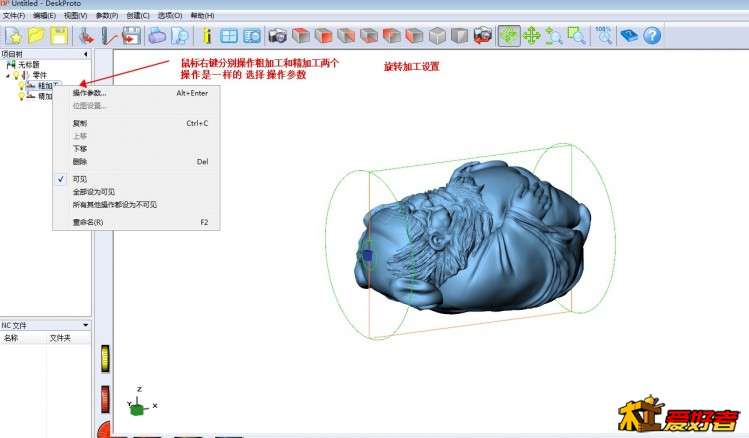Toggle light bulb of second operation item
The image size is (749, 438).
pyautogui.click(x=21, y=96)
